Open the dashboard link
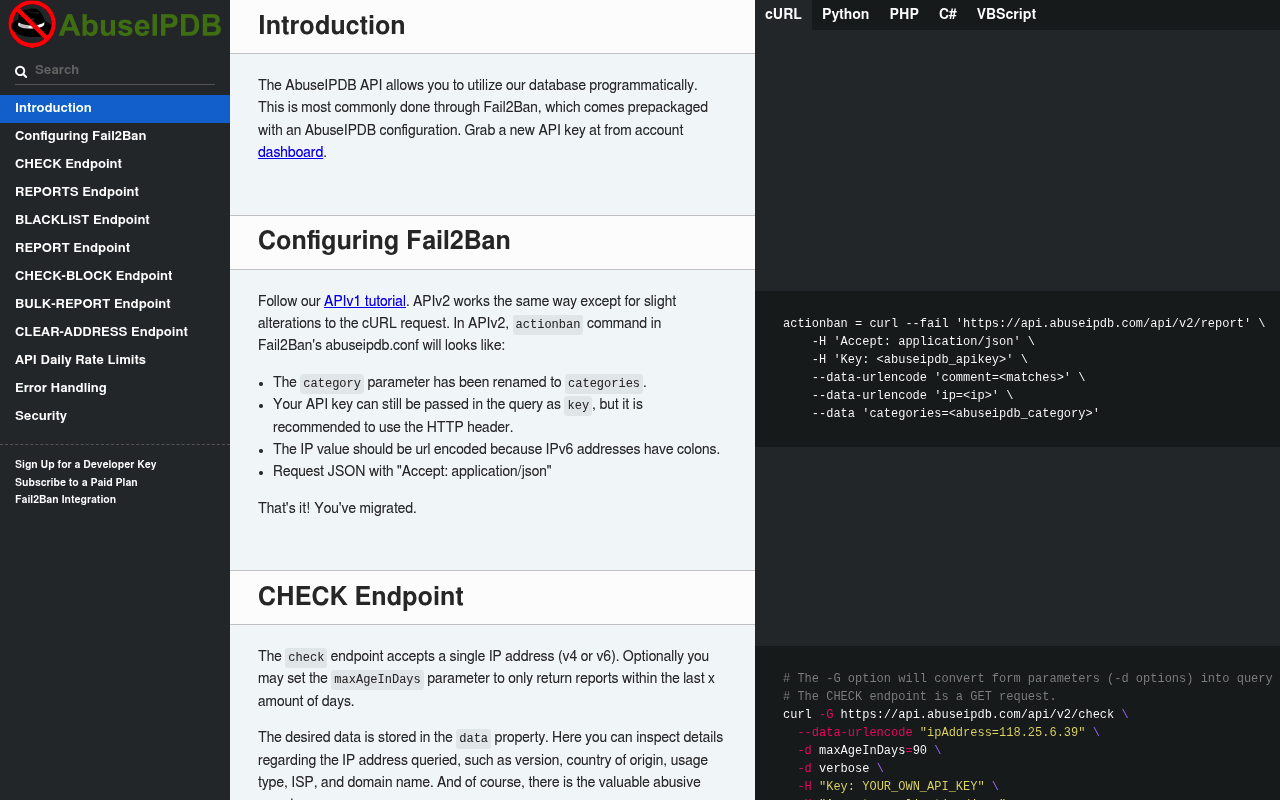Screen dimensions: 1280x800 tap(290, 152)
